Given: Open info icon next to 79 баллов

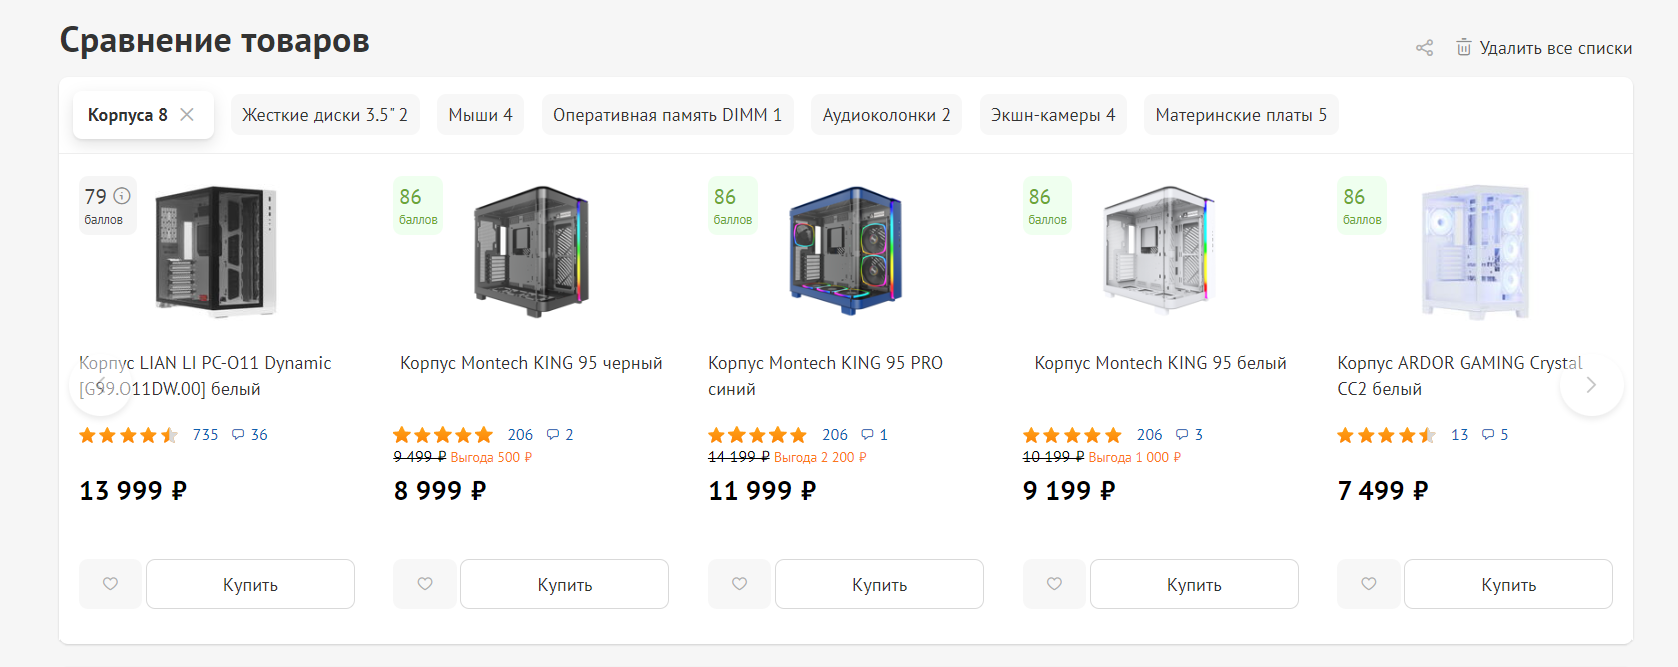Looking at the screenshot, I should click(x=122, y=196).
